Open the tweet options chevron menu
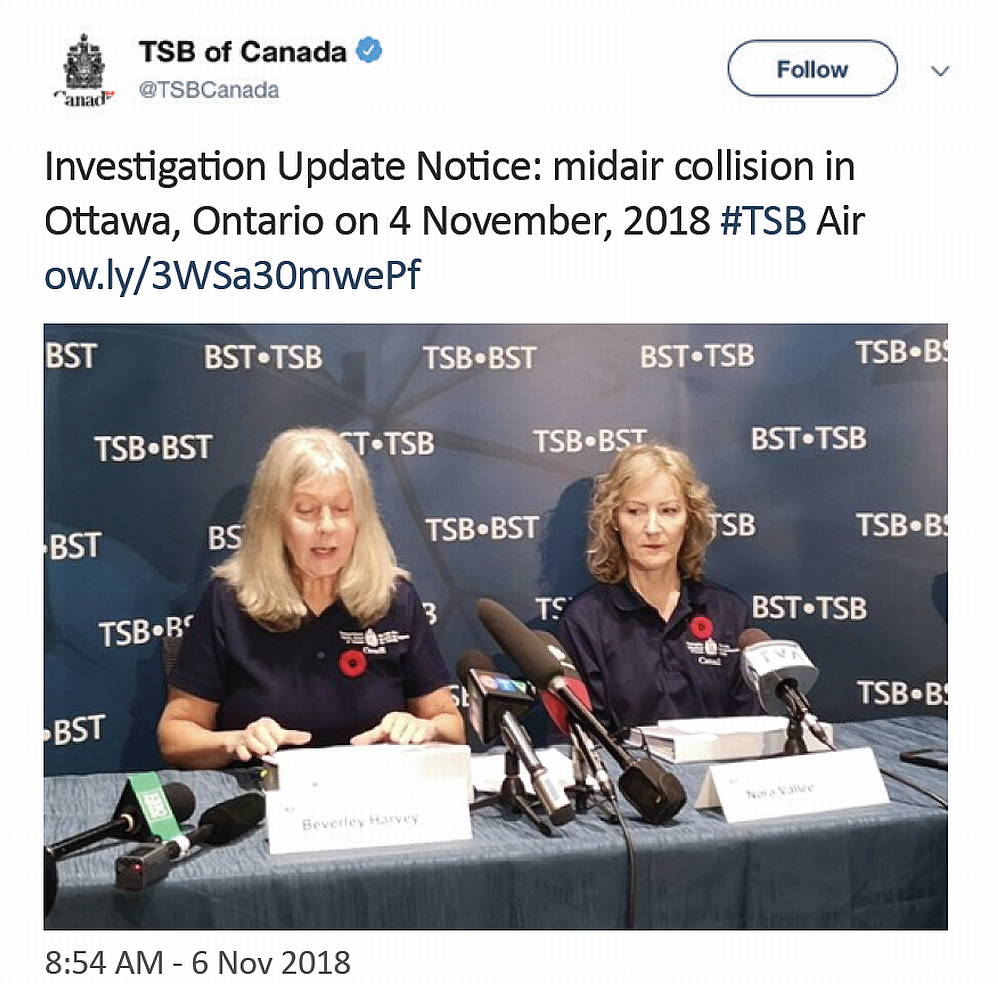Screen dimensions: 998x984 tap(939, 71)
